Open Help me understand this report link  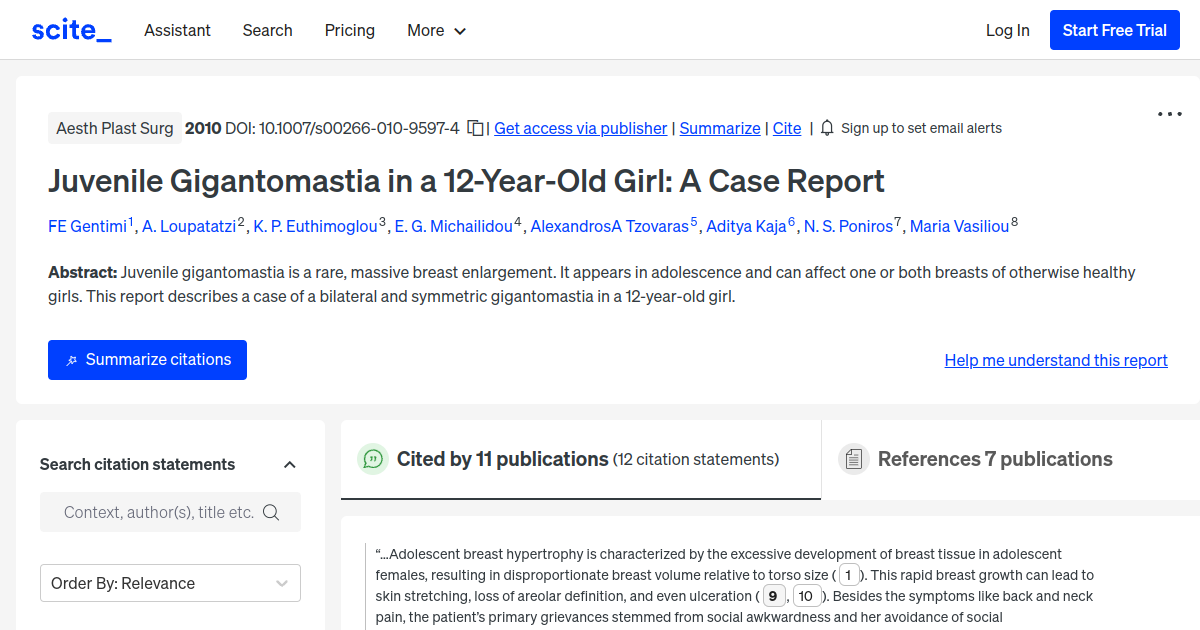tap(1056, 360)
